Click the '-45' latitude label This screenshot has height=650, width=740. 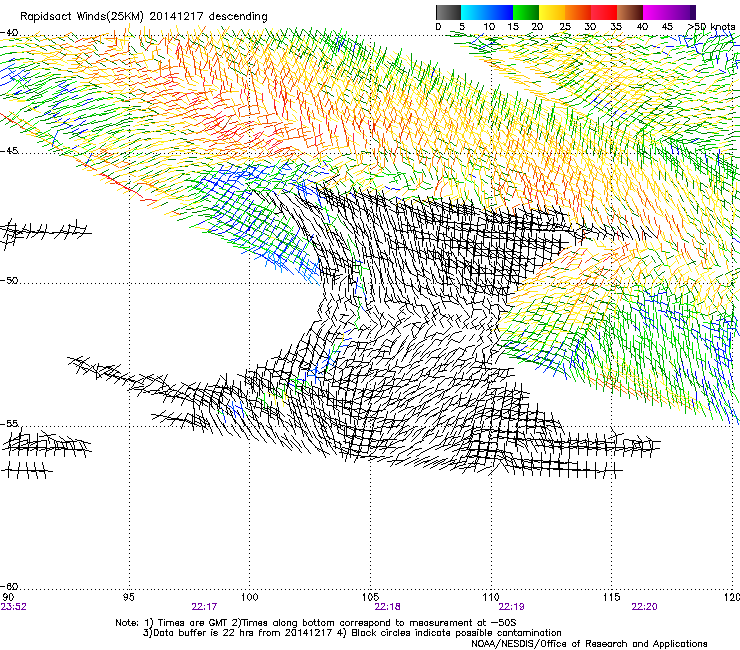point(9,151)
